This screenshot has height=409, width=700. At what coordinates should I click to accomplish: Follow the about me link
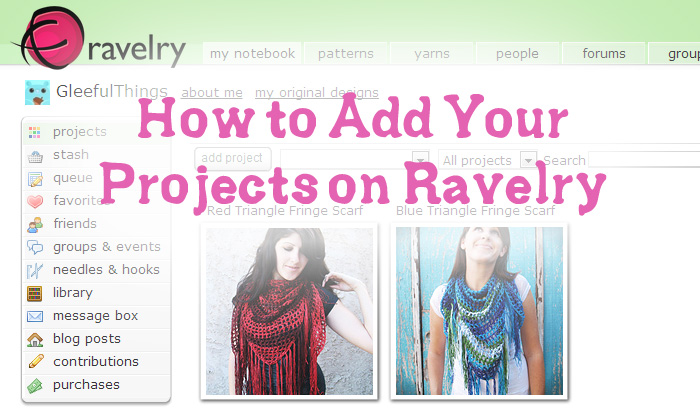click(x=212, y=92)
